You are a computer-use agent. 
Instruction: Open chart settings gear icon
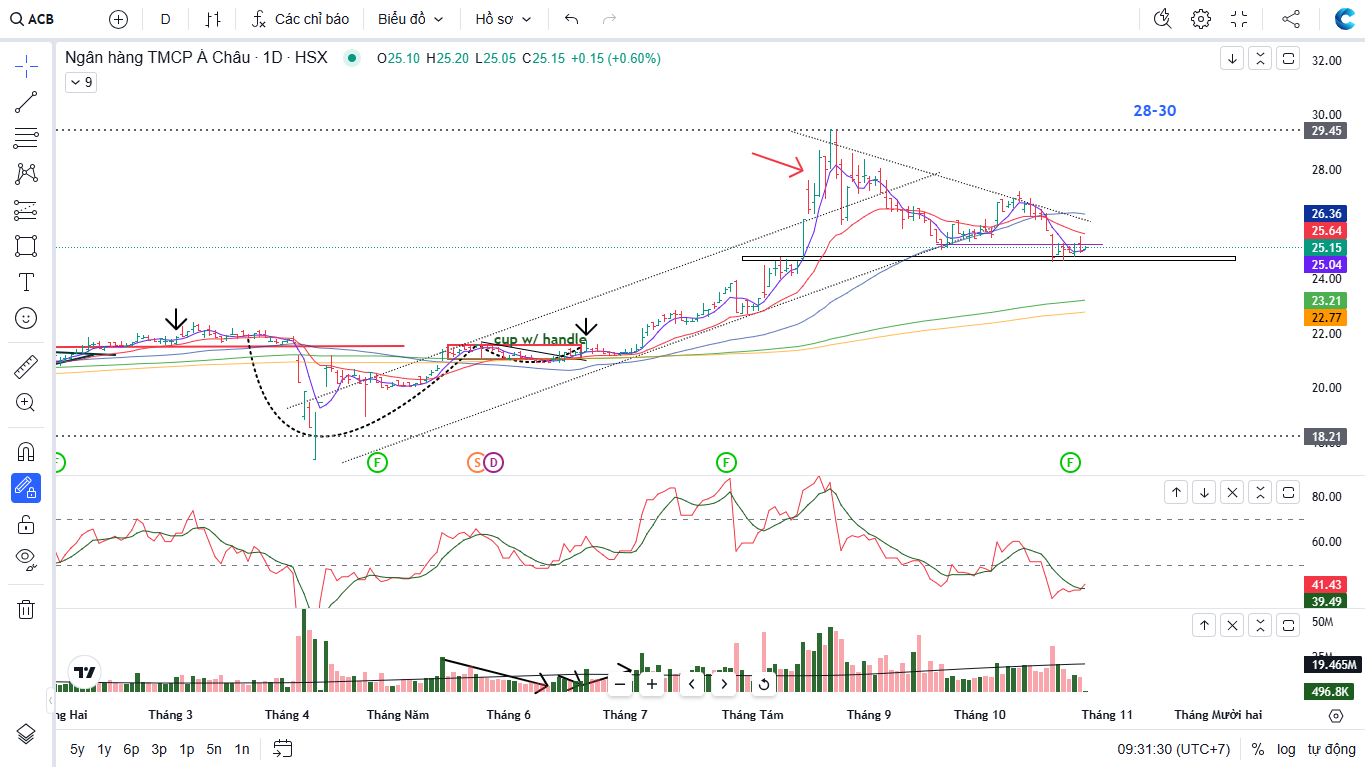tap(1201, 19)
